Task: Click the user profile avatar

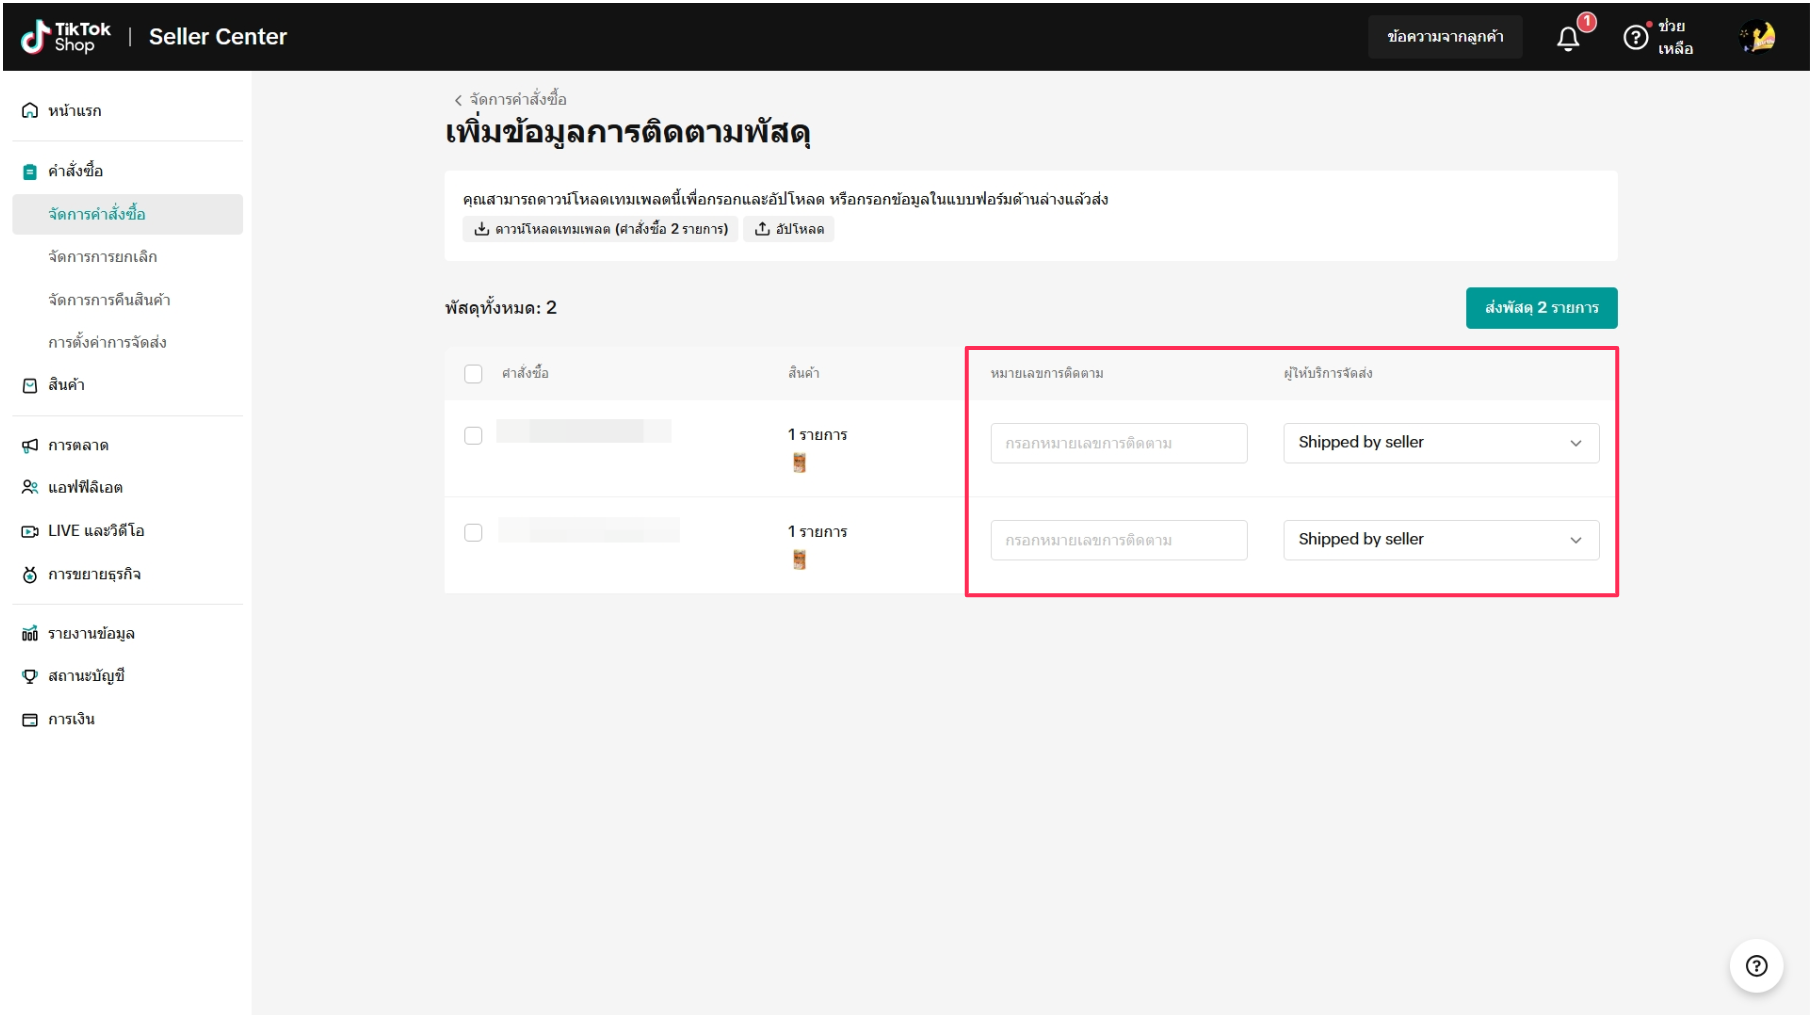Action: click(1758, 37)
